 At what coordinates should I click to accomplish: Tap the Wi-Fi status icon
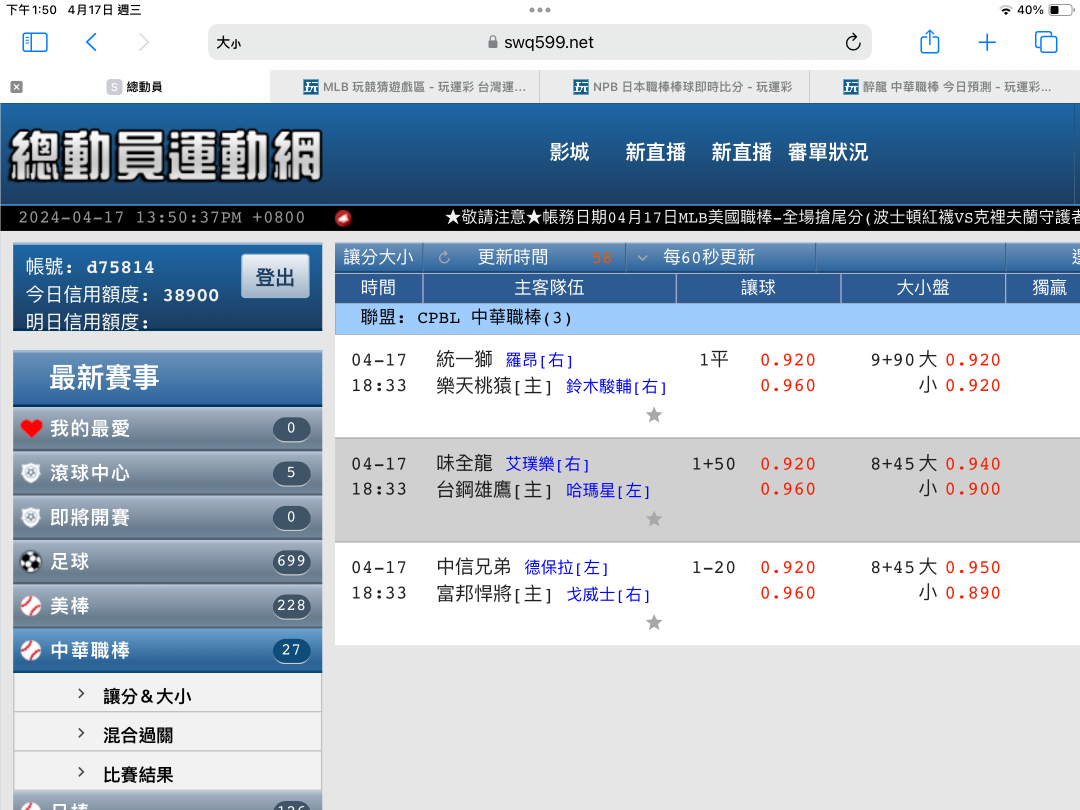(1006, 10)
